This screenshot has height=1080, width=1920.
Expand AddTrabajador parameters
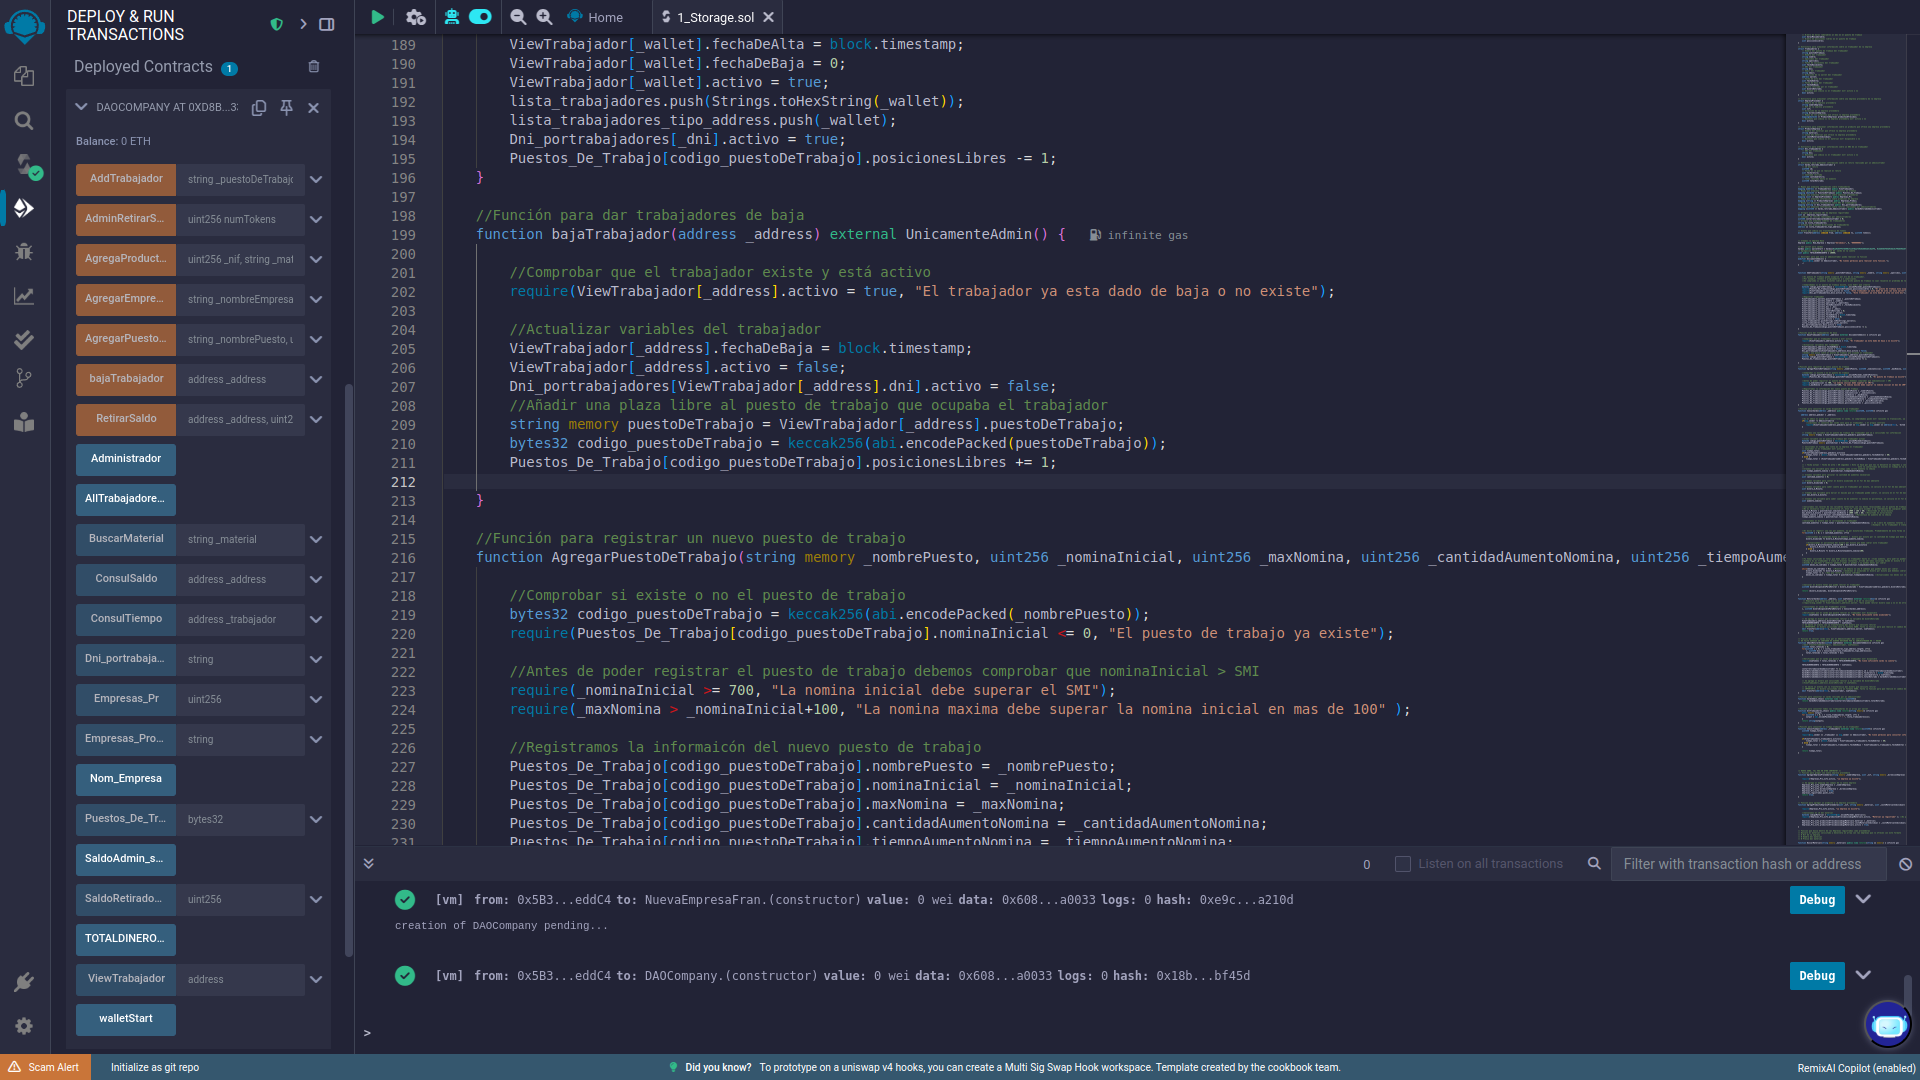pyautogui.click(x=316, y=180)
